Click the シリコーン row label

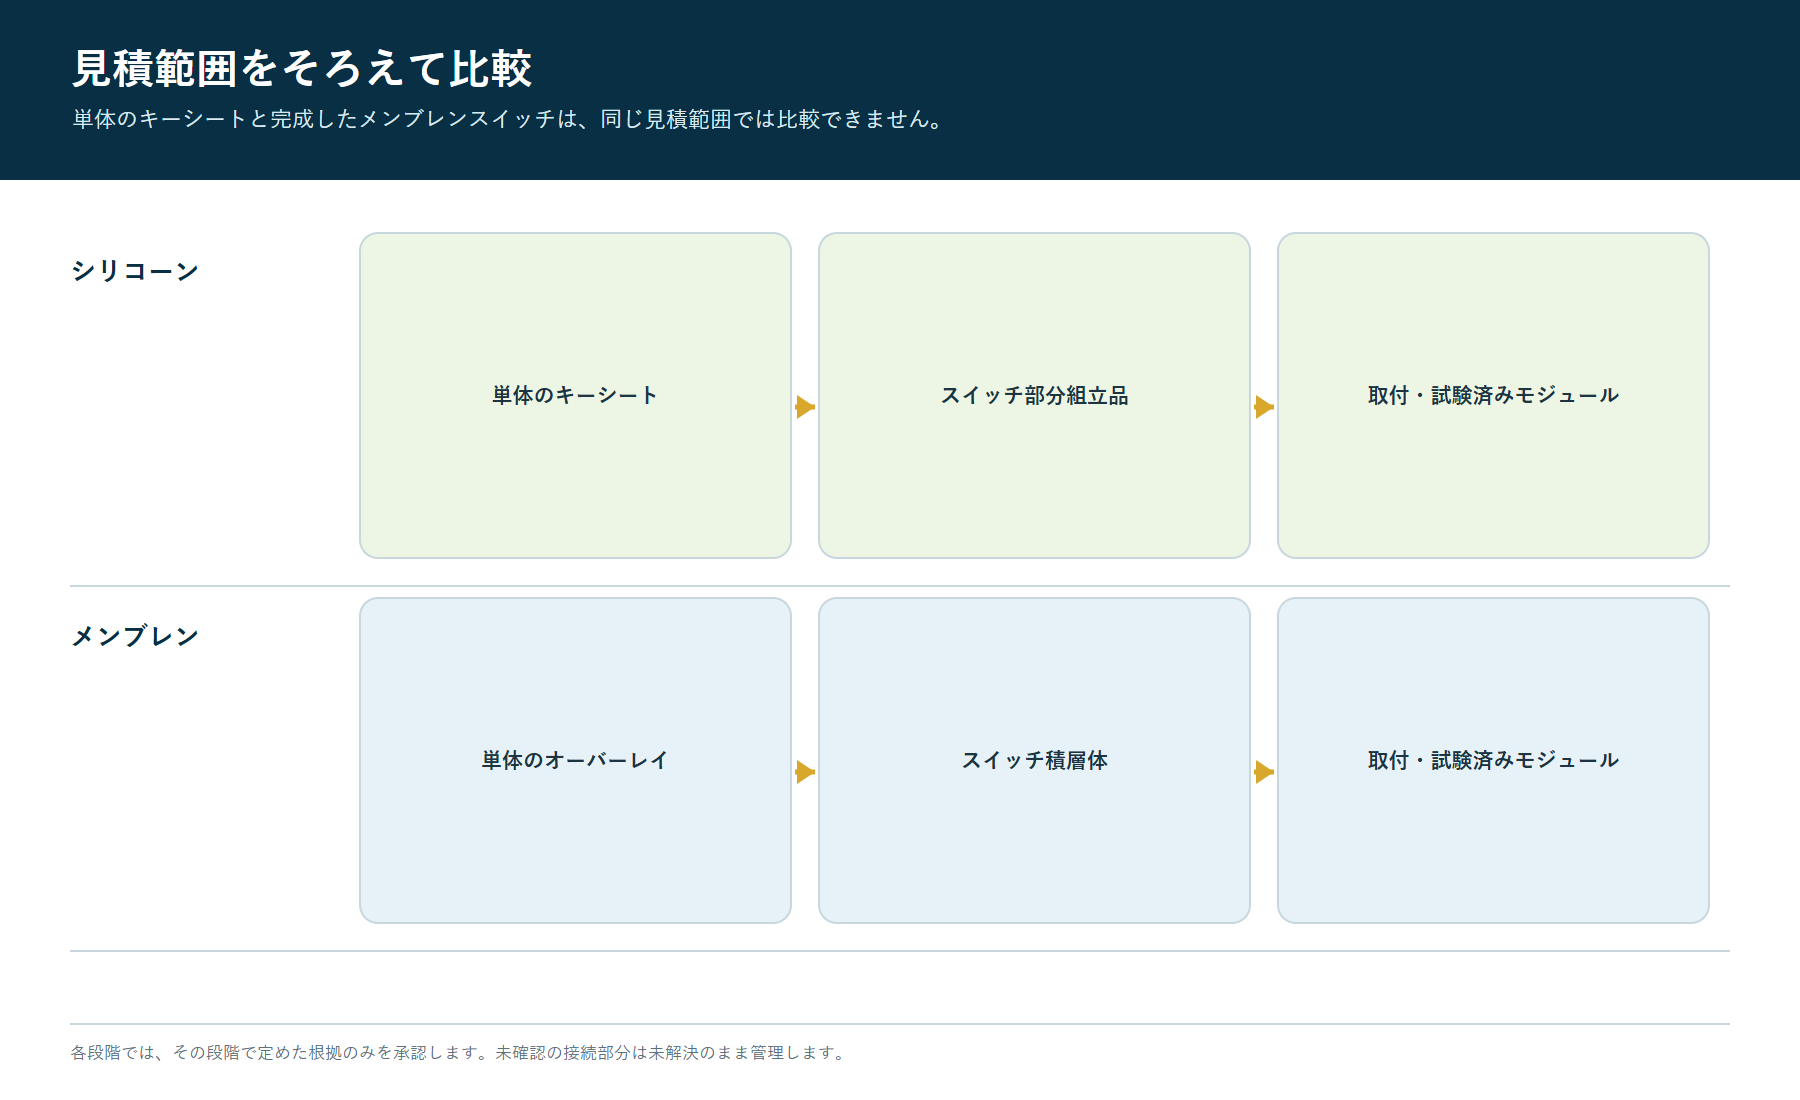[x=135, y=271]
